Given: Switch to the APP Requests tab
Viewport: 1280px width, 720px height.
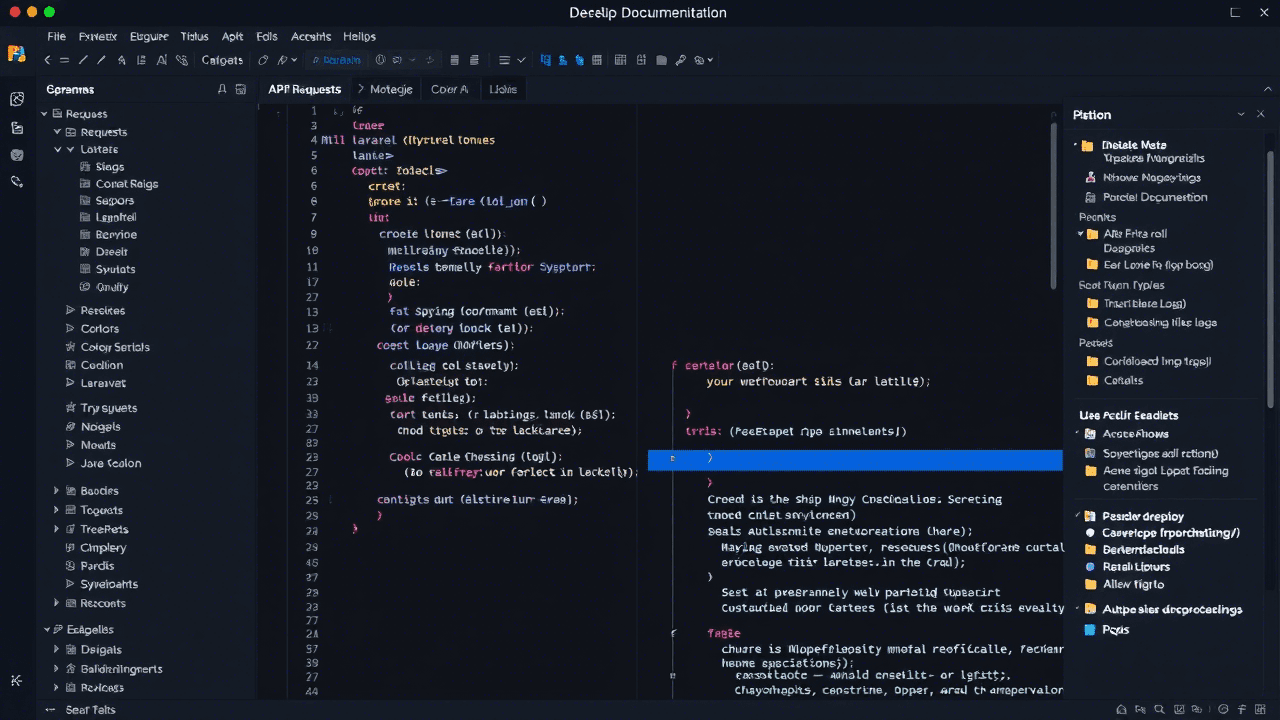Looking at the screenshot, I should 304,89.
